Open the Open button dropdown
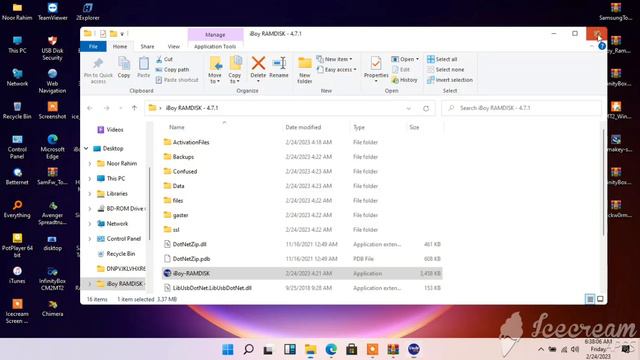 click(x=418, y=59)
